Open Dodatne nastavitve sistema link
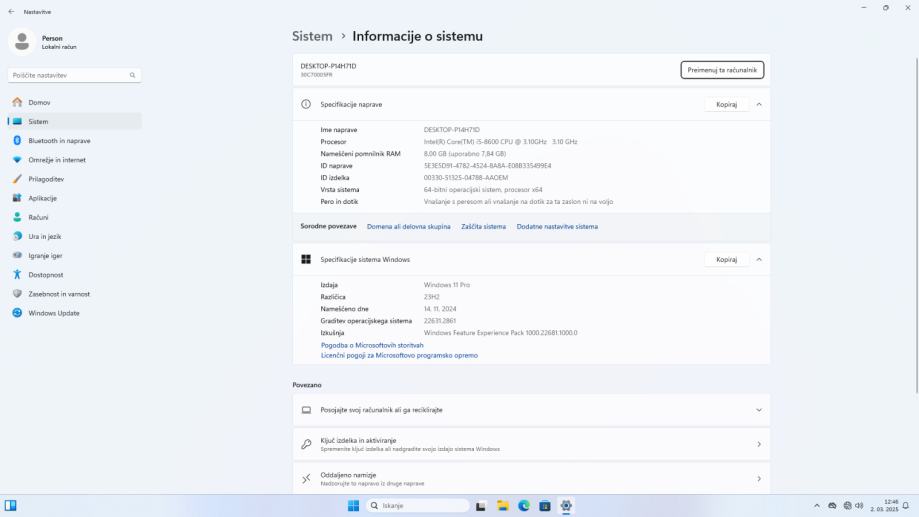Viewport: 919px width, 517px height. tap(557, 226)
